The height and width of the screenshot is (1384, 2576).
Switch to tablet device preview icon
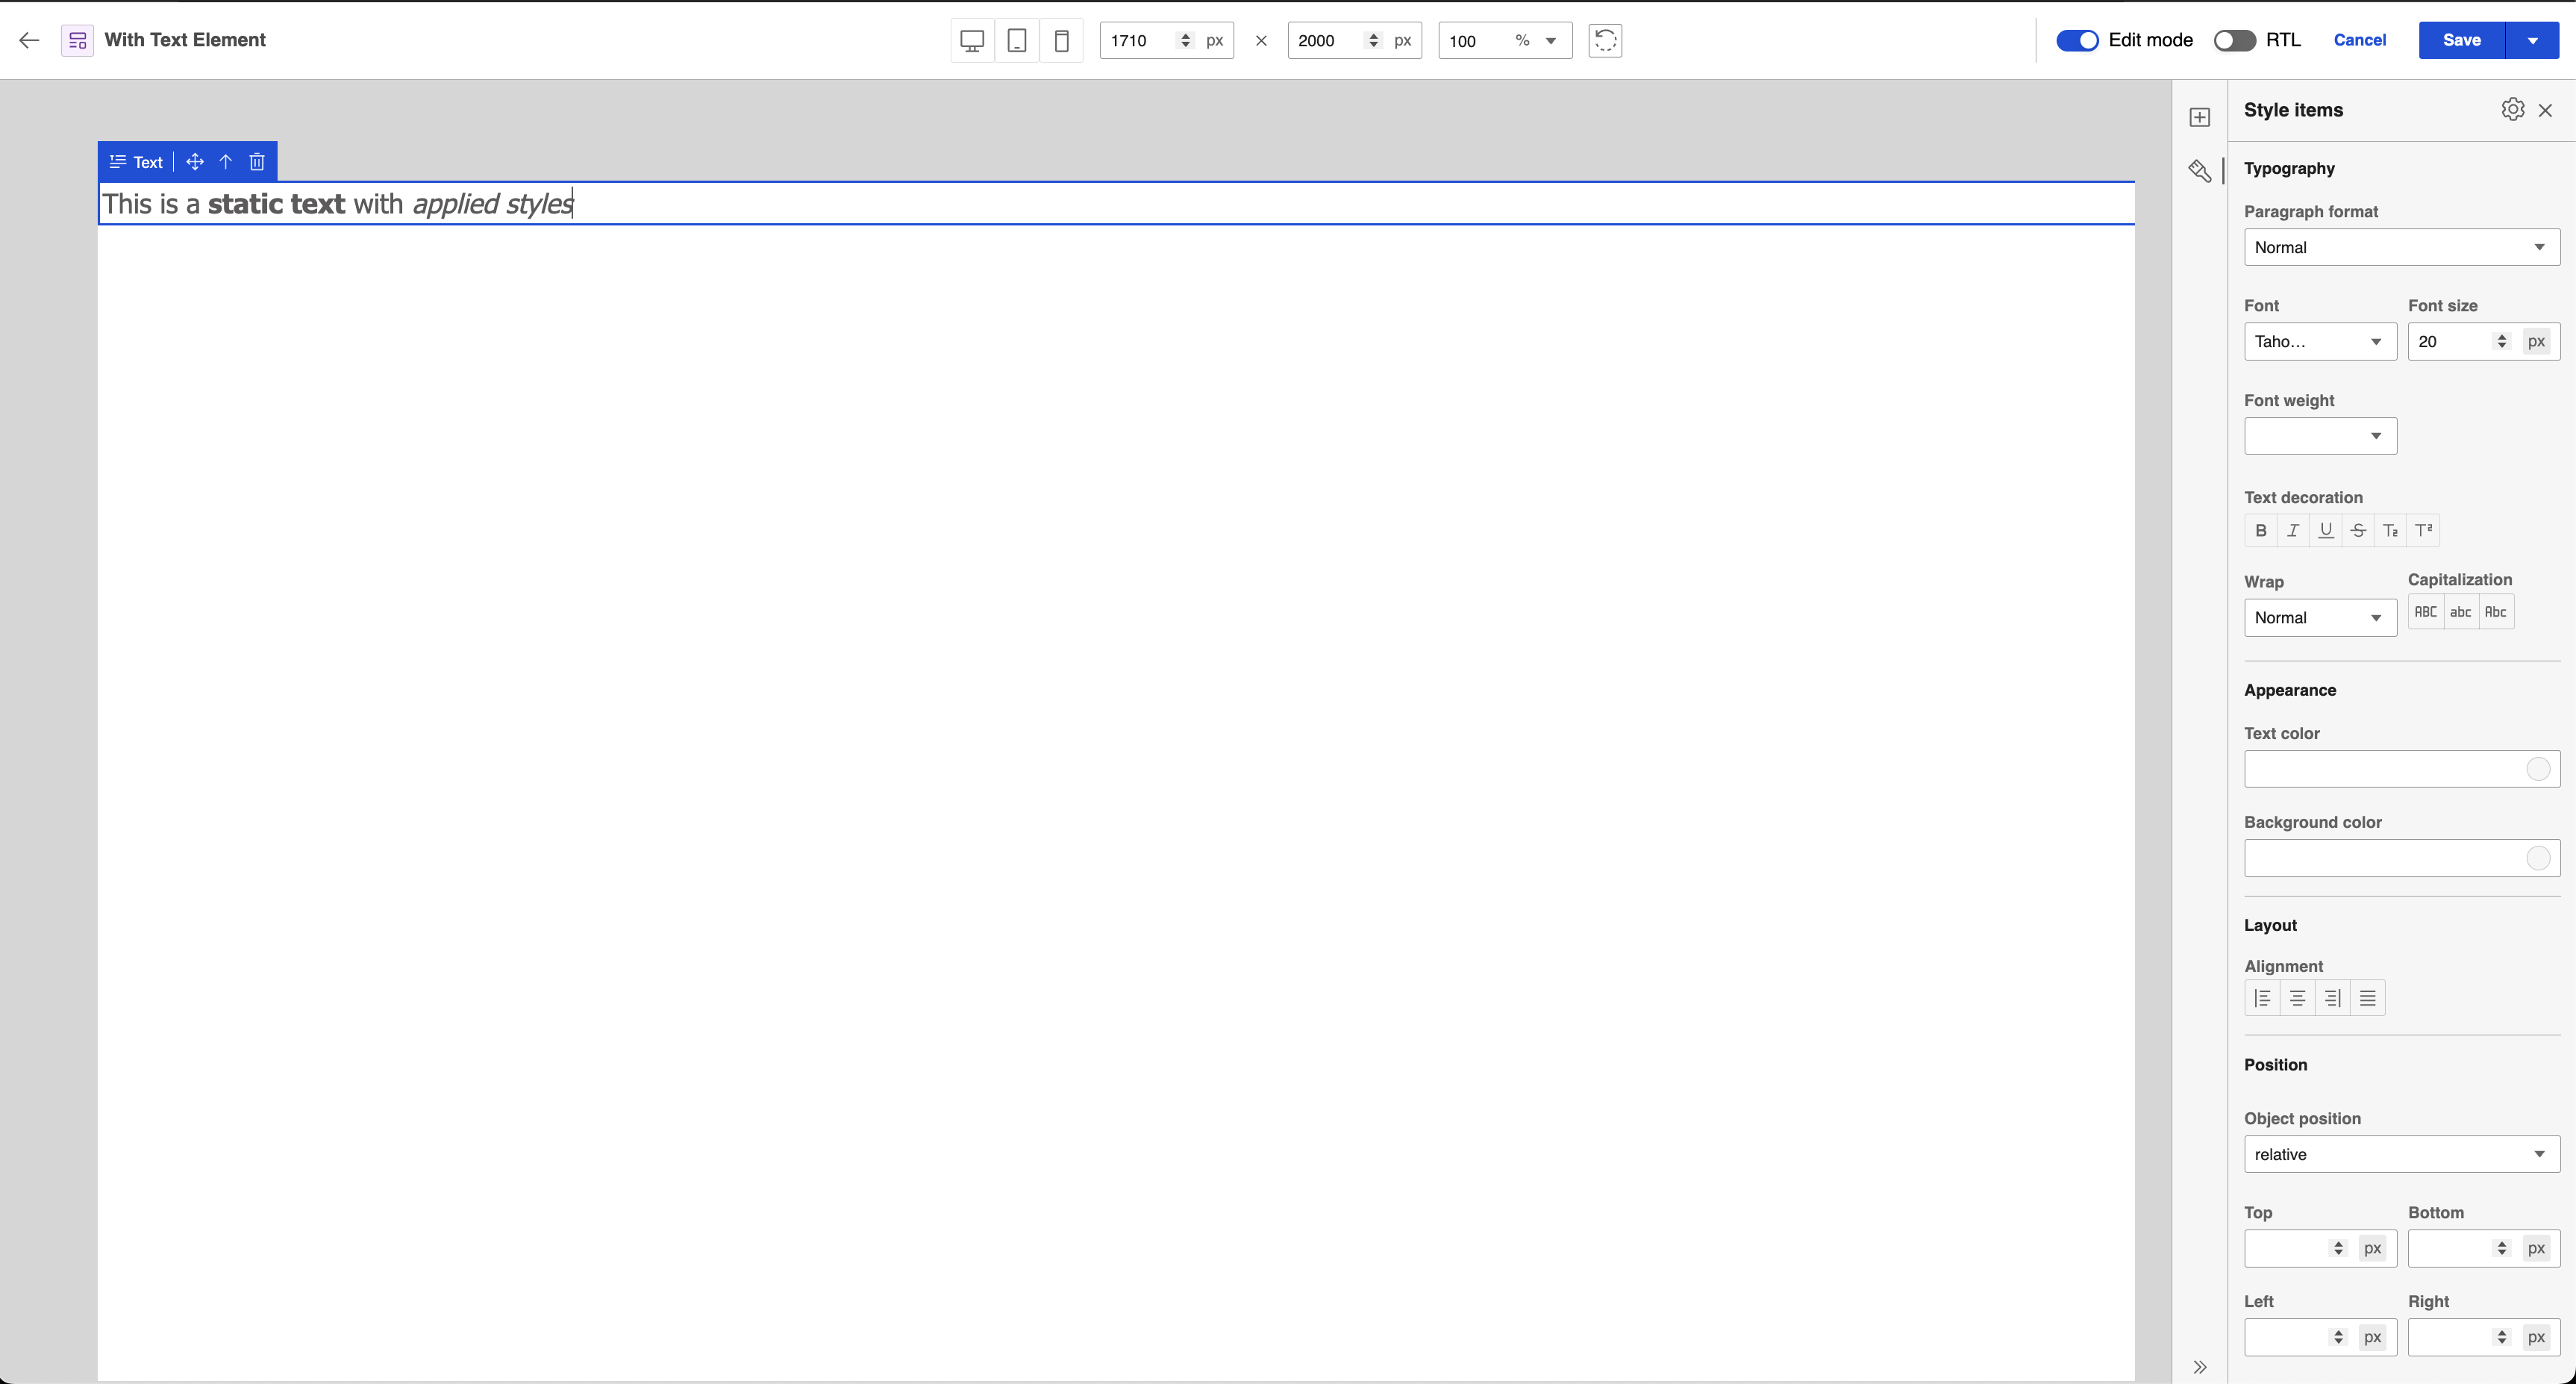point(1016,41)
